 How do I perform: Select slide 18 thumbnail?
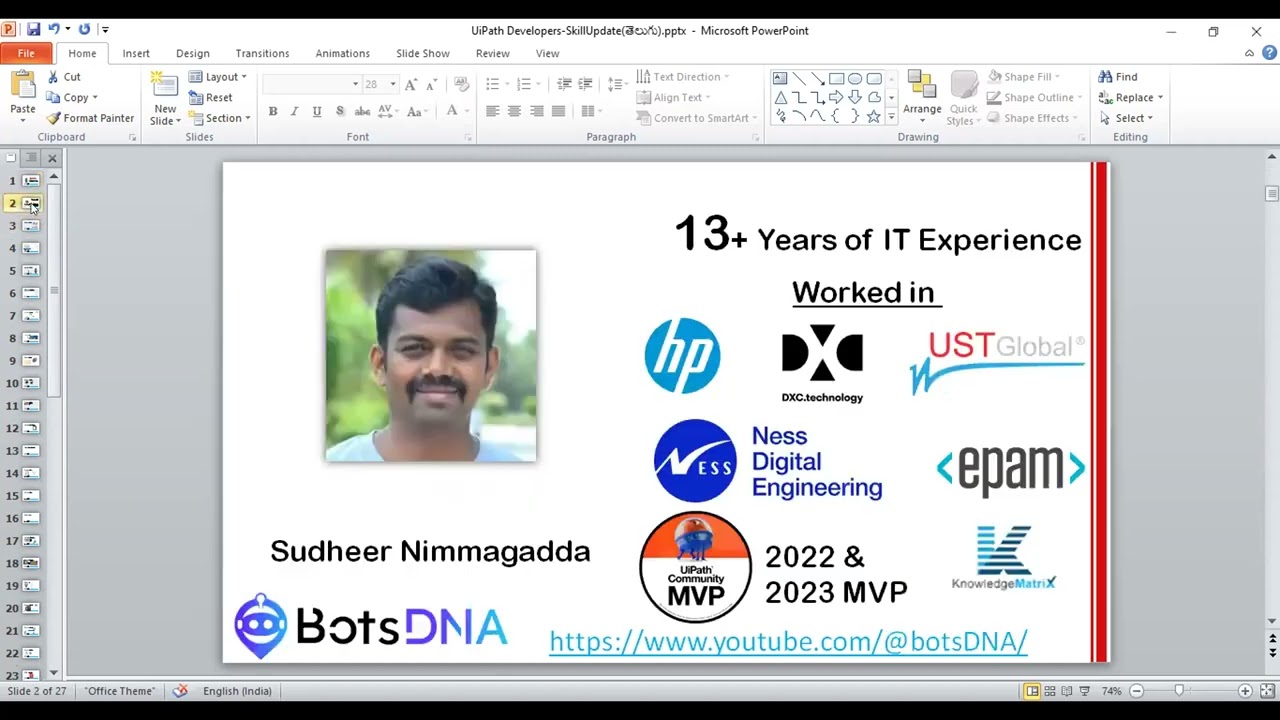(31, 563)
